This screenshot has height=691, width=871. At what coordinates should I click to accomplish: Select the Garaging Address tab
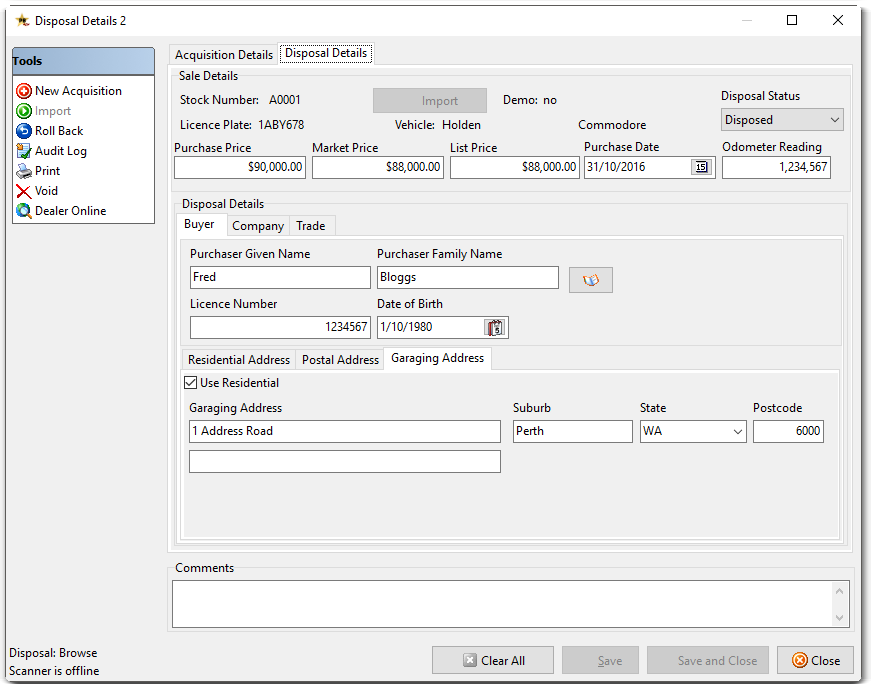coord(437,358)
